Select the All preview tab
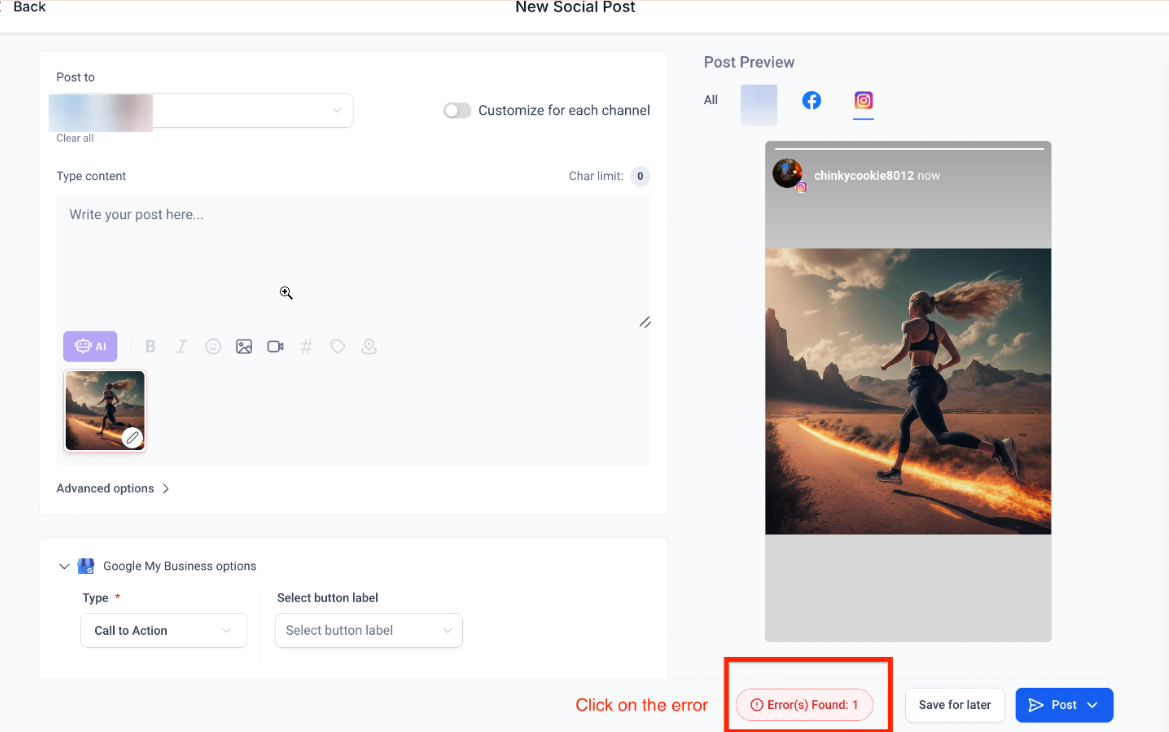The width and height of the screenshot is (1169, 732). [x=711, y=100]
